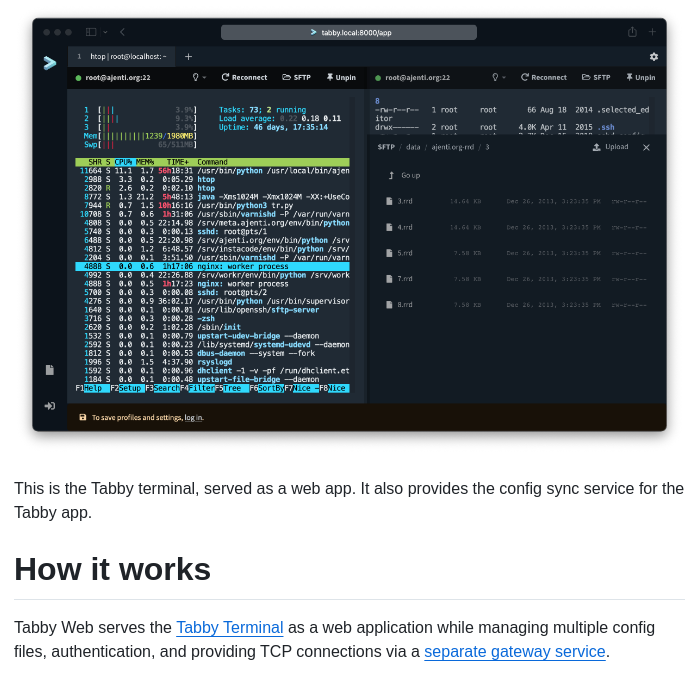This screenshot has width=694, height=675.
Task: Toggle the browser sidebar icon
Action: click(91, 32)
